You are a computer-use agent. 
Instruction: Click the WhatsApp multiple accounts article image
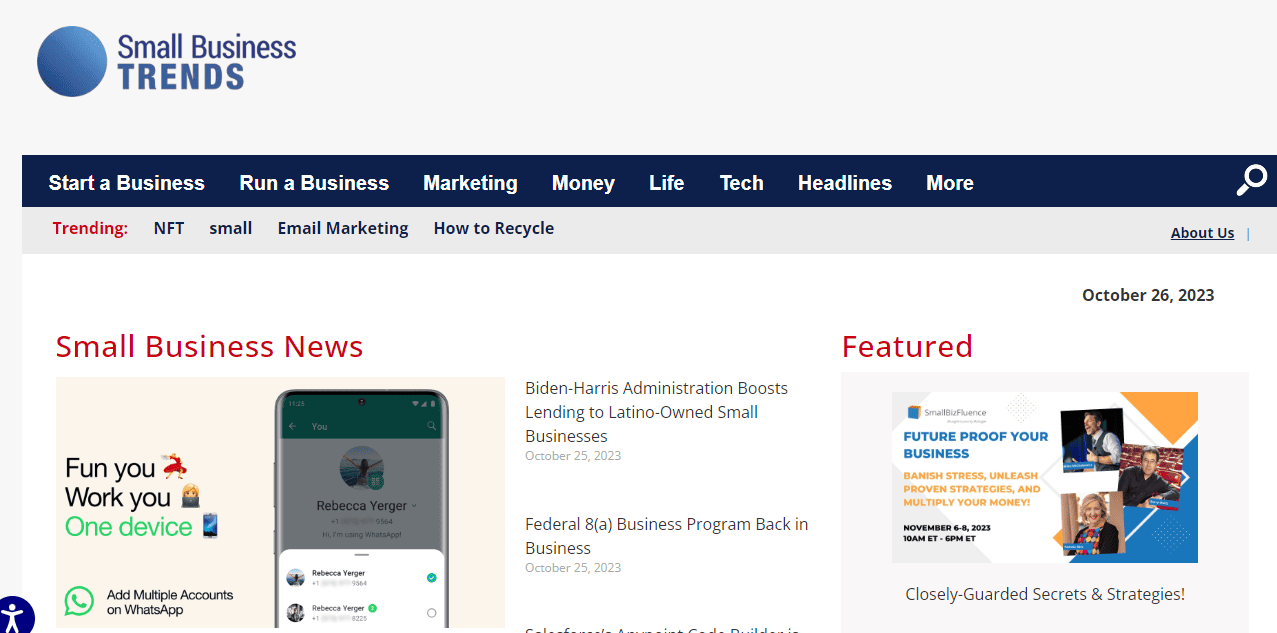[280, 502]
